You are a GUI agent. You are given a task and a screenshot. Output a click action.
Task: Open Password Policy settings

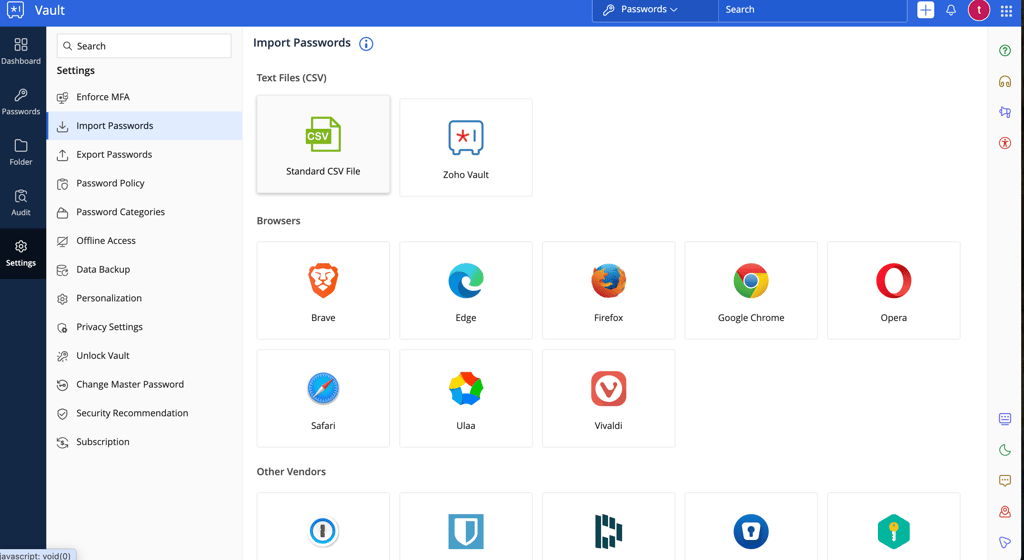[144, 183]
